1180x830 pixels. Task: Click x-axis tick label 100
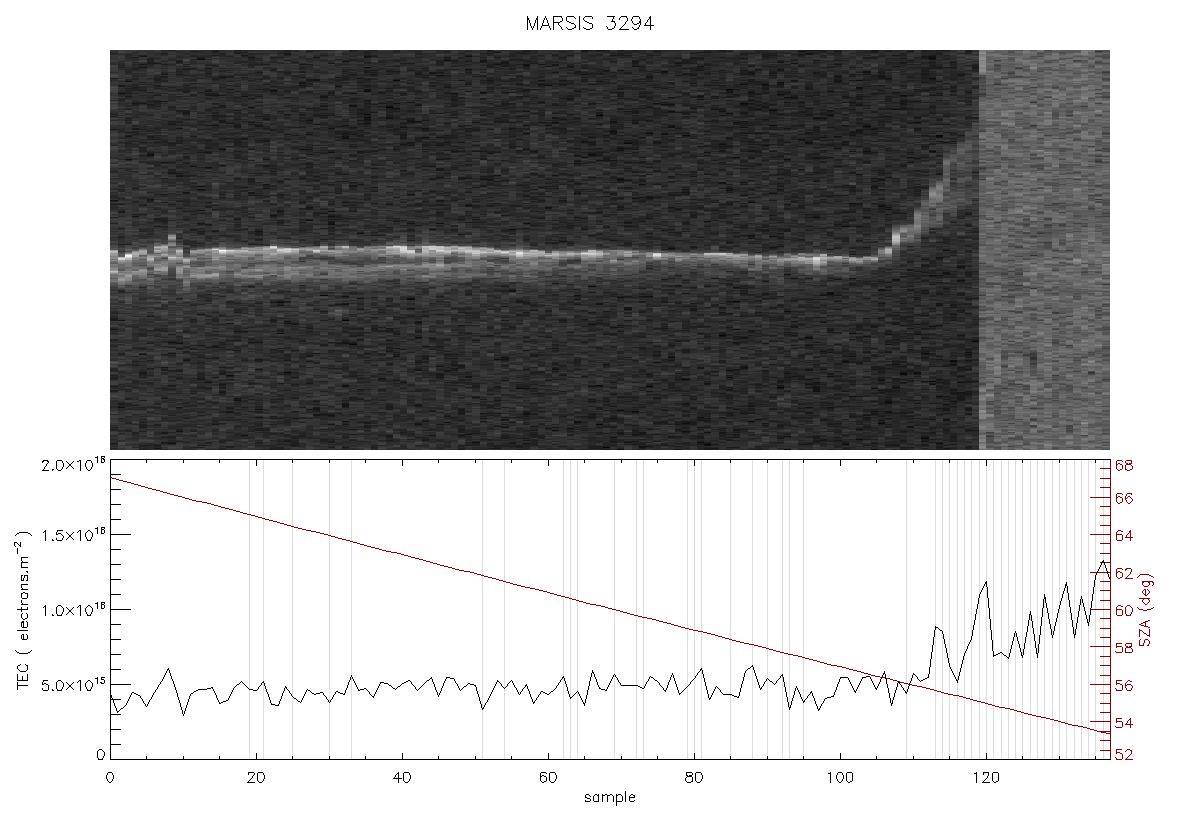[x=840, y=777]
